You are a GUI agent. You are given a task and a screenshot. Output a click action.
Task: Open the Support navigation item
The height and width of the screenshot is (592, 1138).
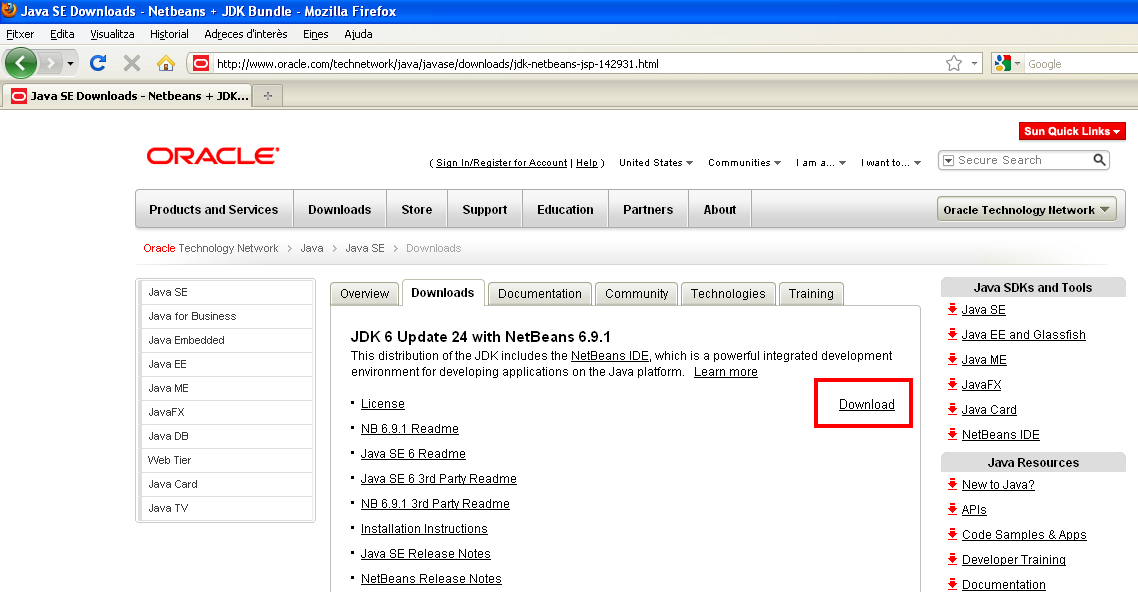click(x=485, y=210)
